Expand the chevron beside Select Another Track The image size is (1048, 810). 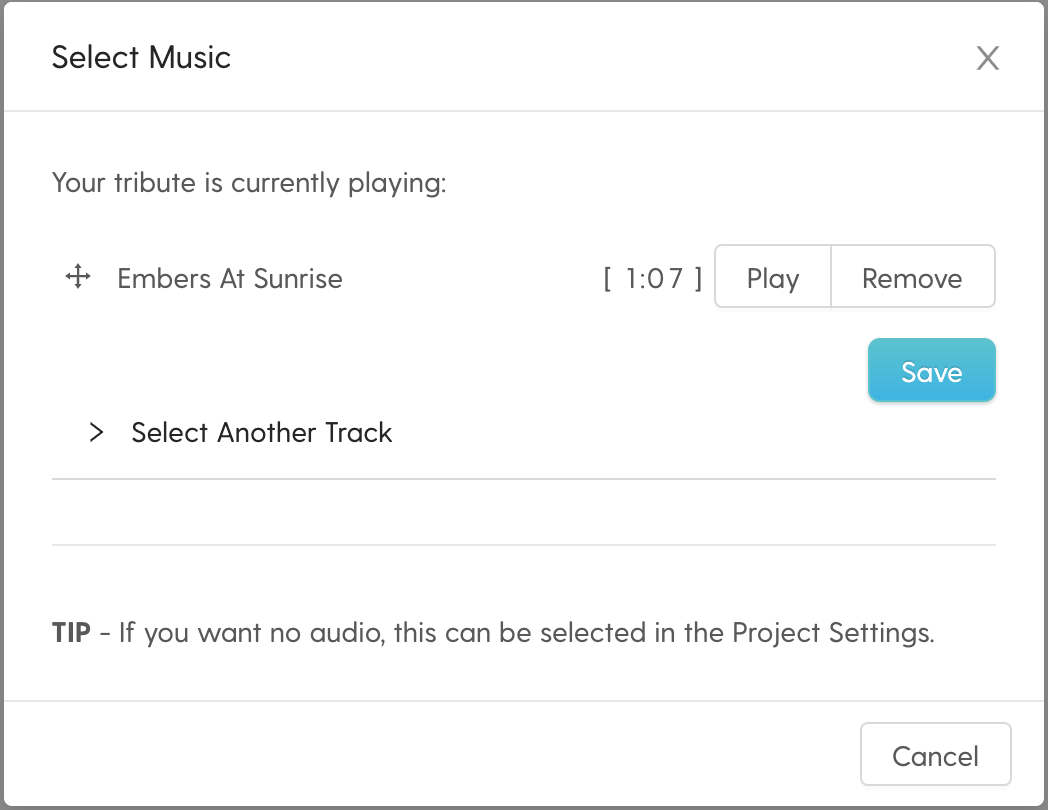[x=96, y=432]
